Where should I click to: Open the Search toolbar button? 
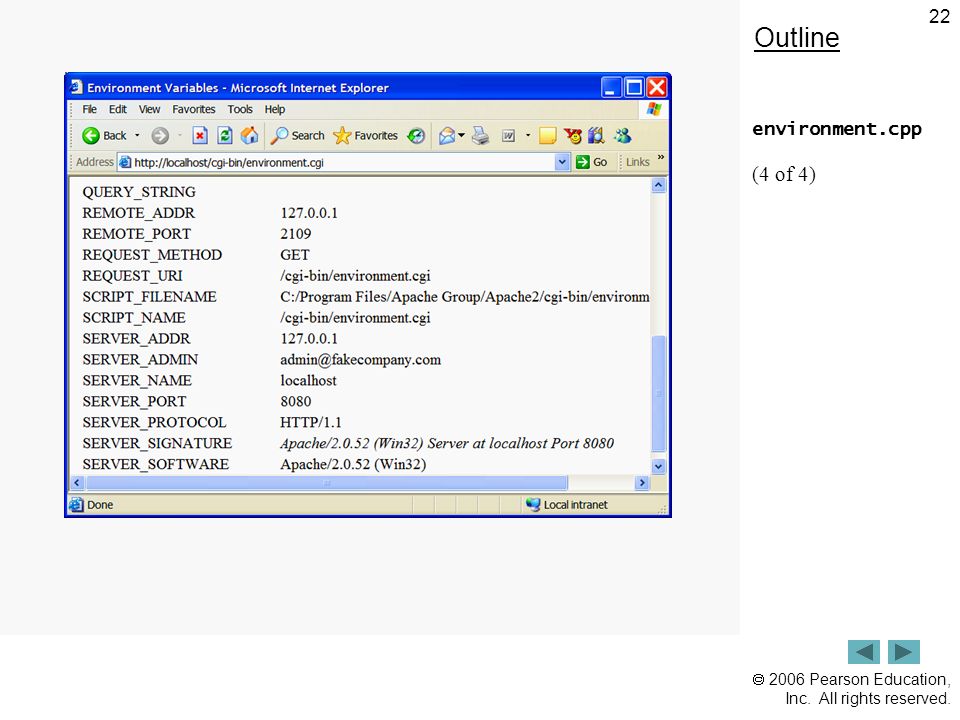(x=298, y=135)
